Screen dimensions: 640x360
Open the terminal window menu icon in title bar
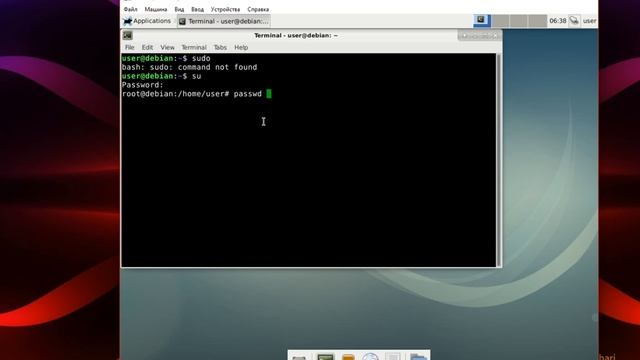point(128,36)
